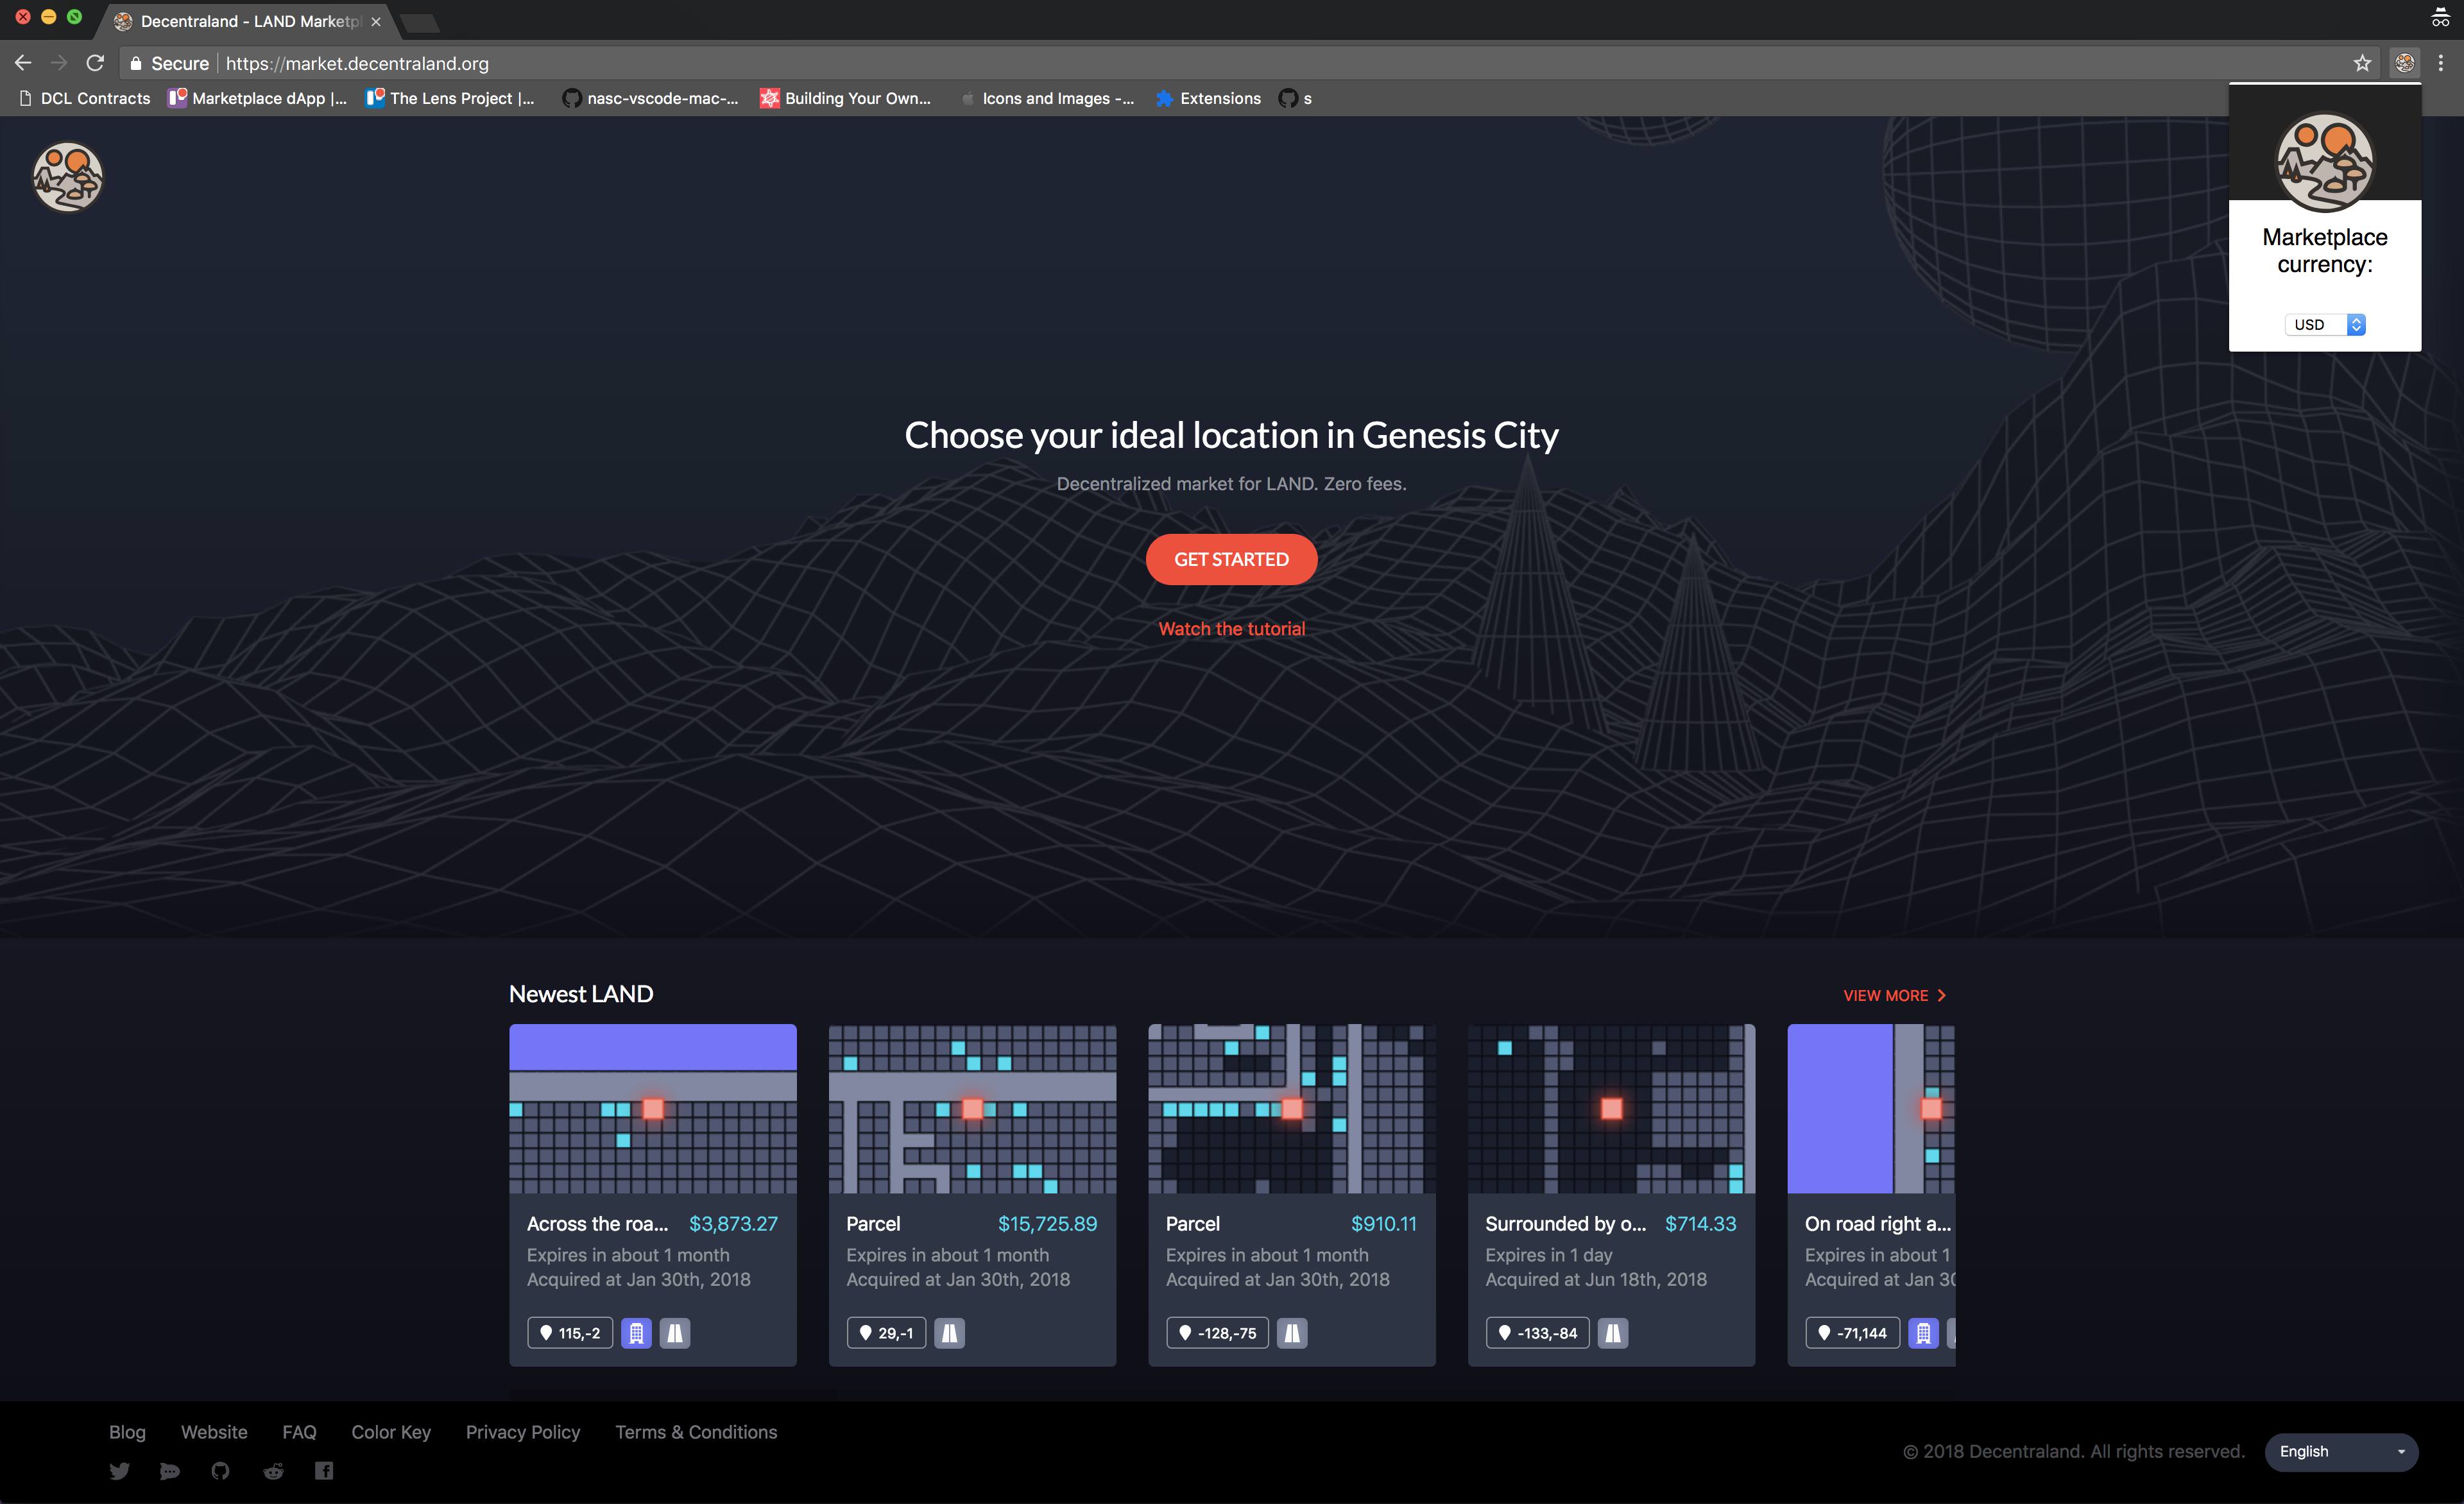2464x1504 pixels.
Task: Click the GET STARTED button
Action: tap(1231, 560)
